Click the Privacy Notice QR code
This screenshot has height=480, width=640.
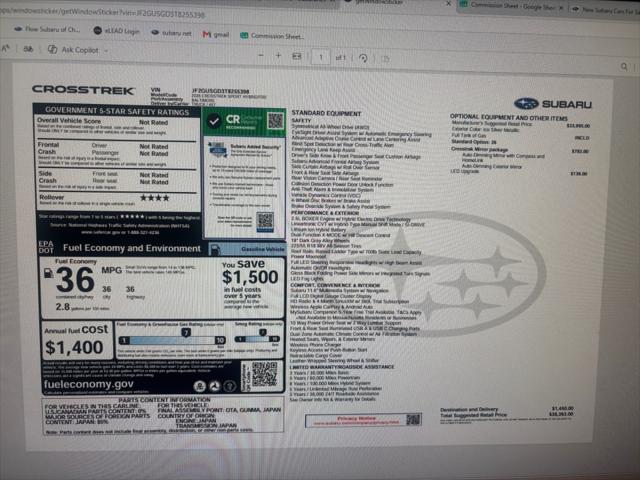413,419
